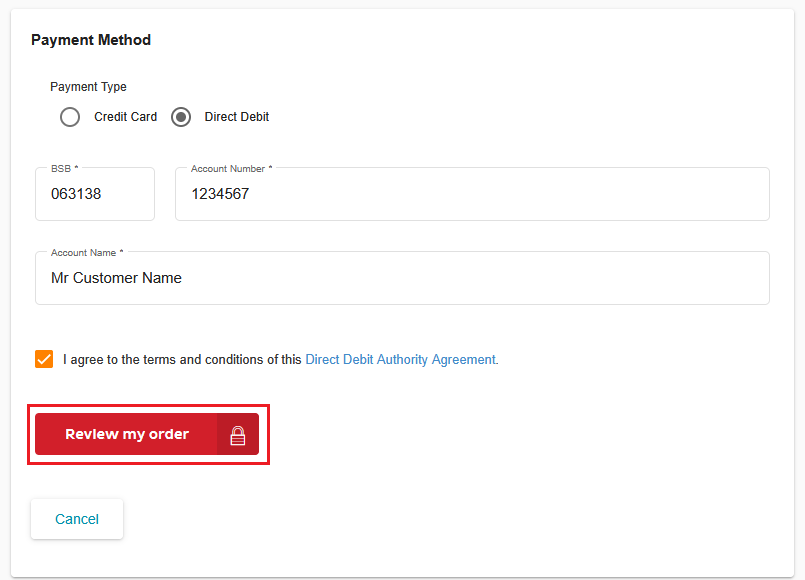Click the 'I agree to the terms' text
Viewport: 805px width, 580px height.
[182, 359]
